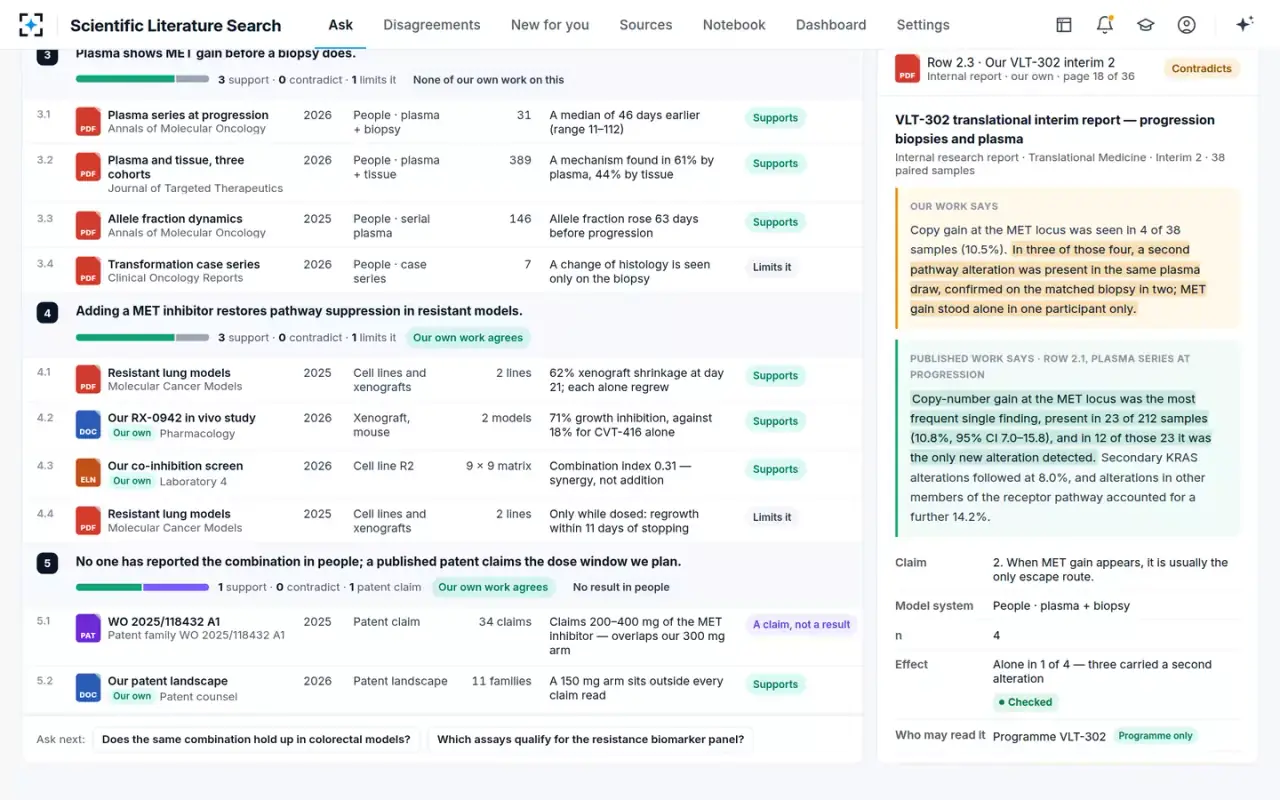Open notifications bell icon

click(x=1105, y=25)
